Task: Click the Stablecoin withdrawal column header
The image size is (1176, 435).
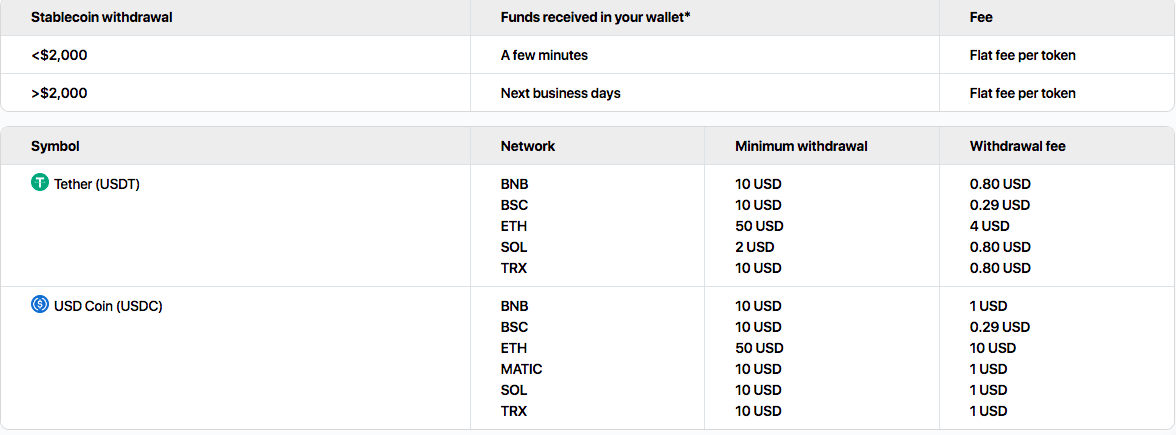Action: [102, 17]
